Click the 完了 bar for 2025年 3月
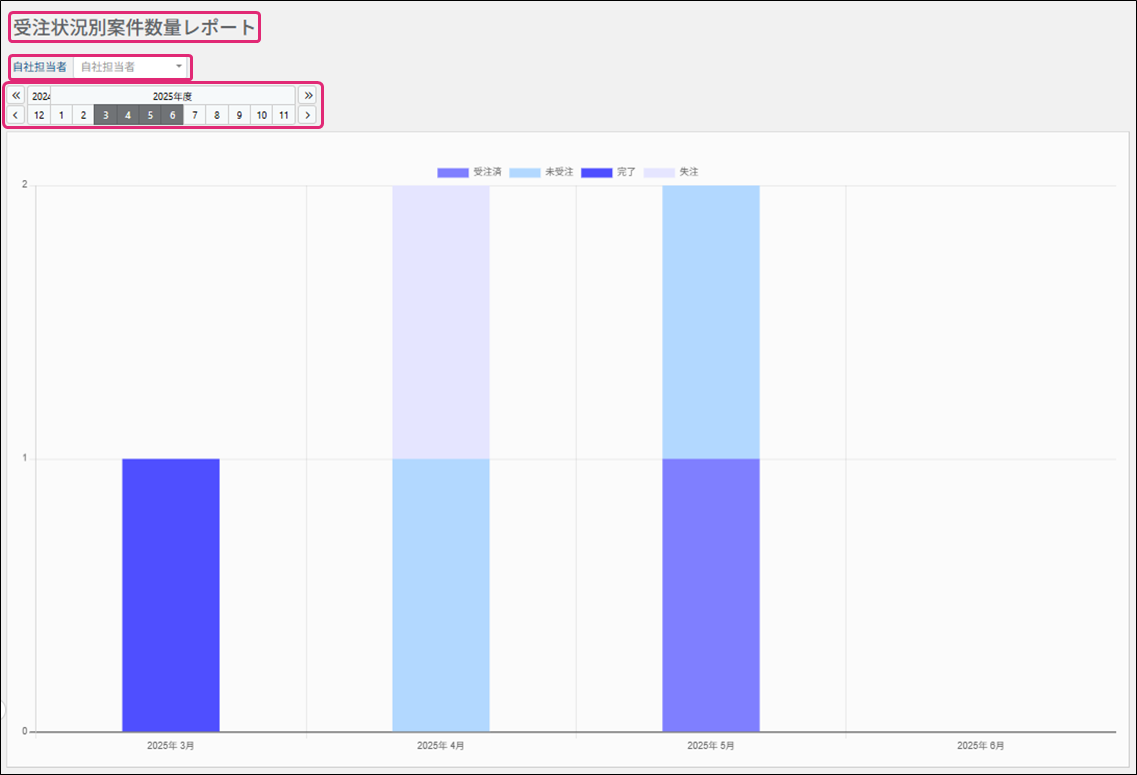 coord(171,595)
